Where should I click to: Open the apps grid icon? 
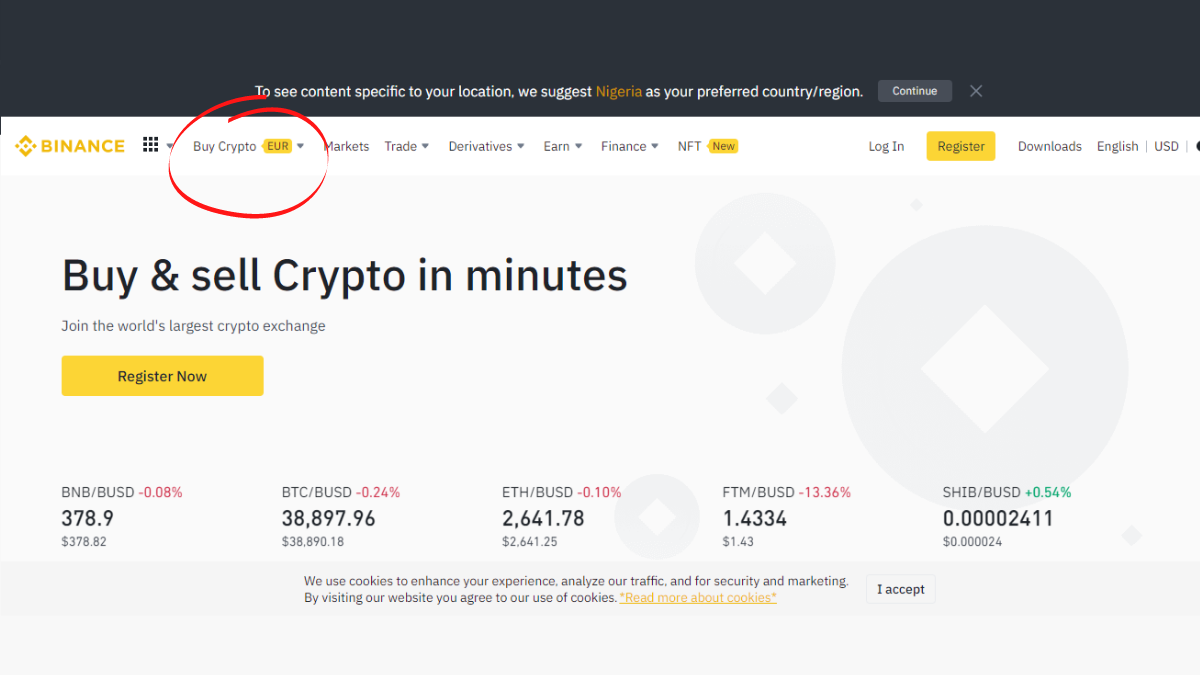click(151, 145)
